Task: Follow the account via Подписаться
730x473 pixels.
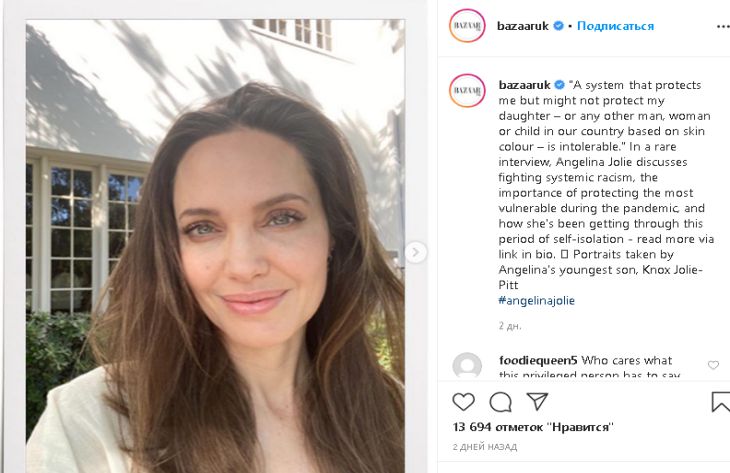Action: (615, 26)
